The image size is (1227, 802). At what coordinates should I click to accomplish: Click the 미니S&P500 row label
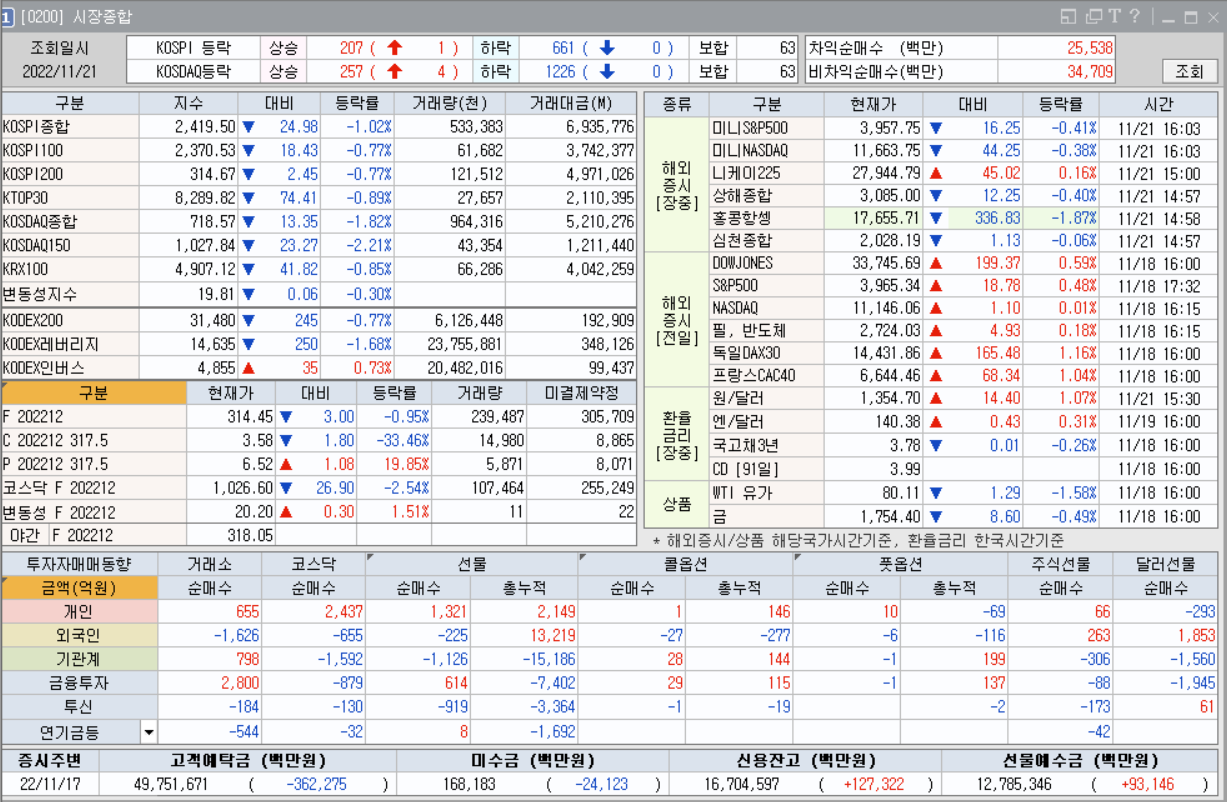[765, 128]
